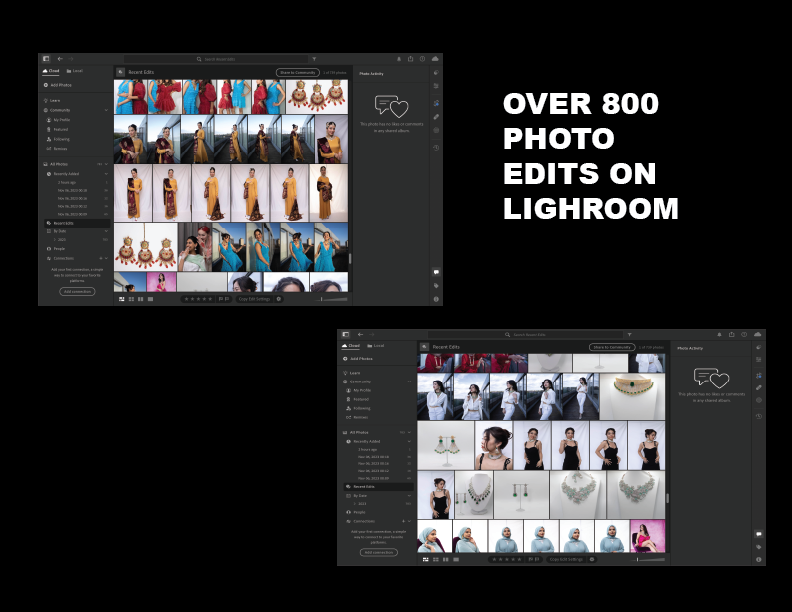Viewport: 792px width, 612px height.
Task: Open Masking tool icon in upper window
Action: pyautogui.click(x=436, y=130)
